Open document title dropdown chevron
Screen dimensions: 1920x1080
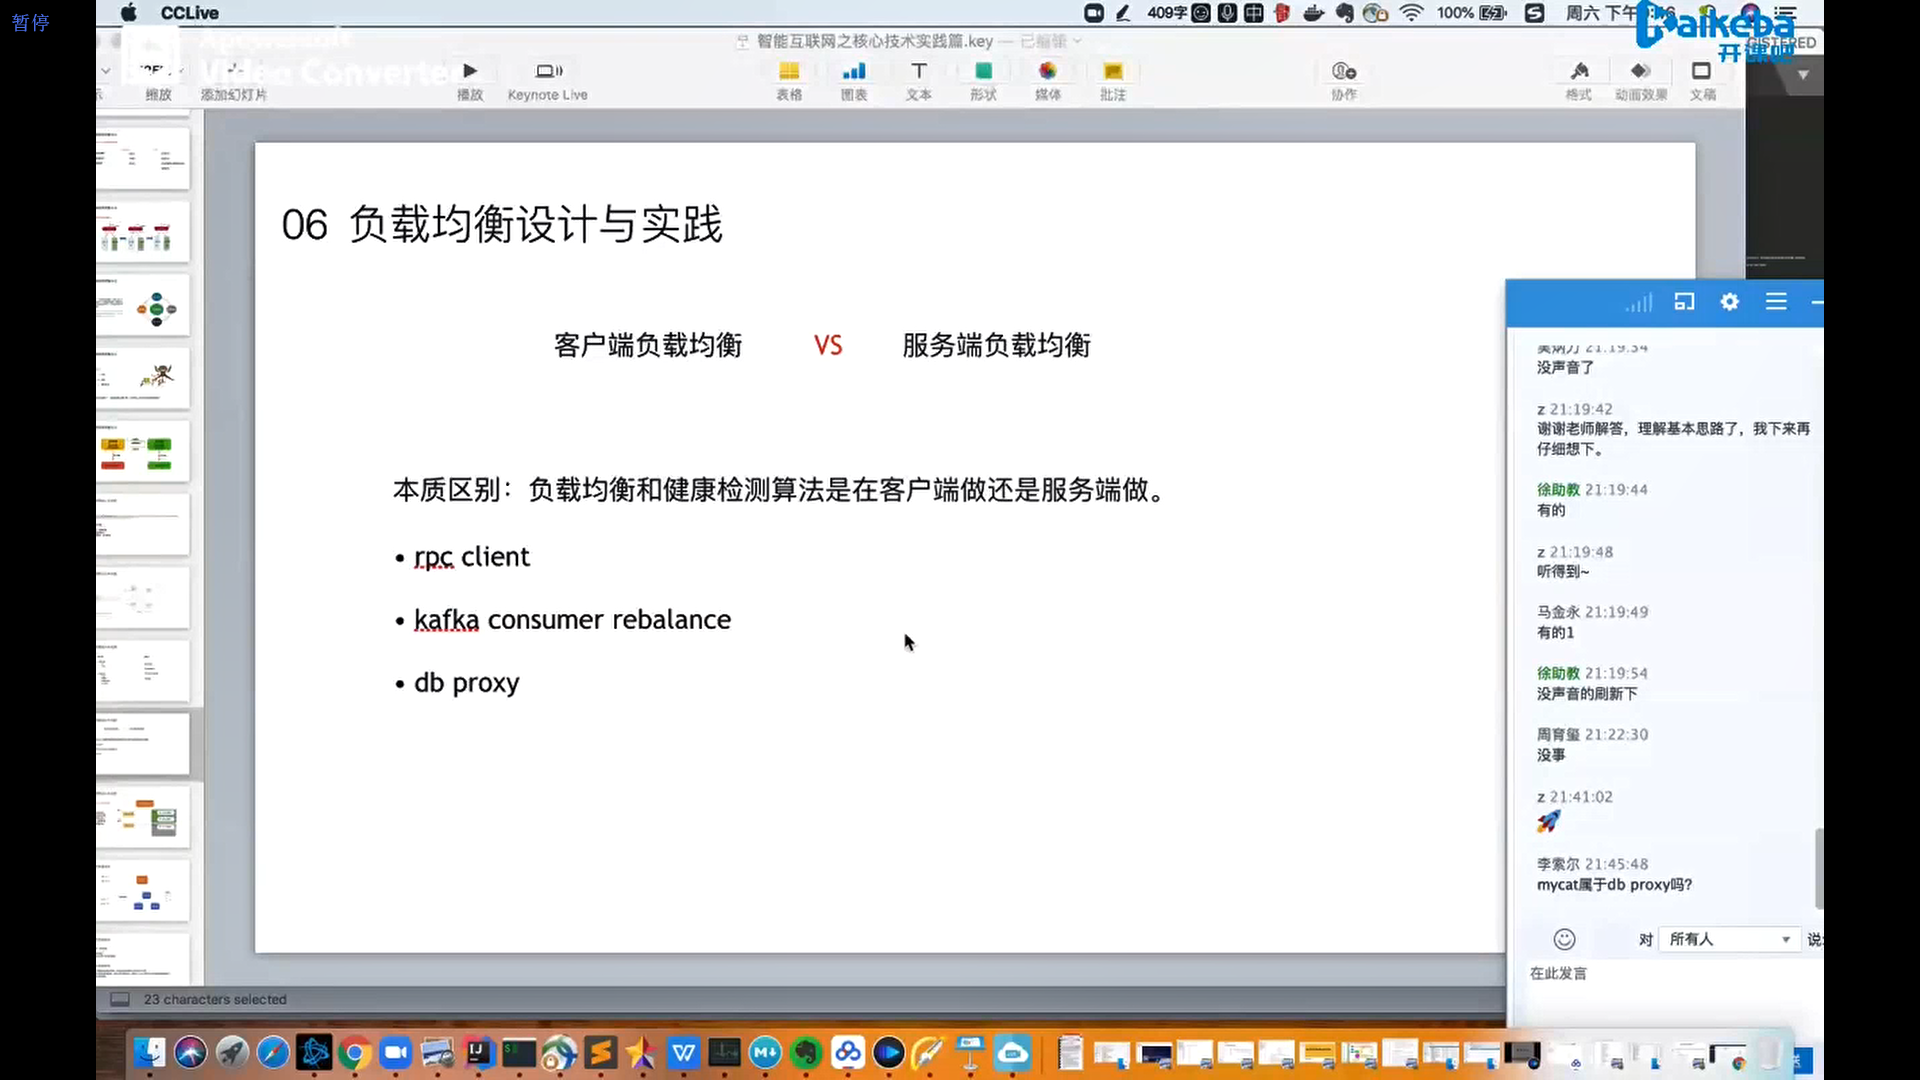point(1077,42)
